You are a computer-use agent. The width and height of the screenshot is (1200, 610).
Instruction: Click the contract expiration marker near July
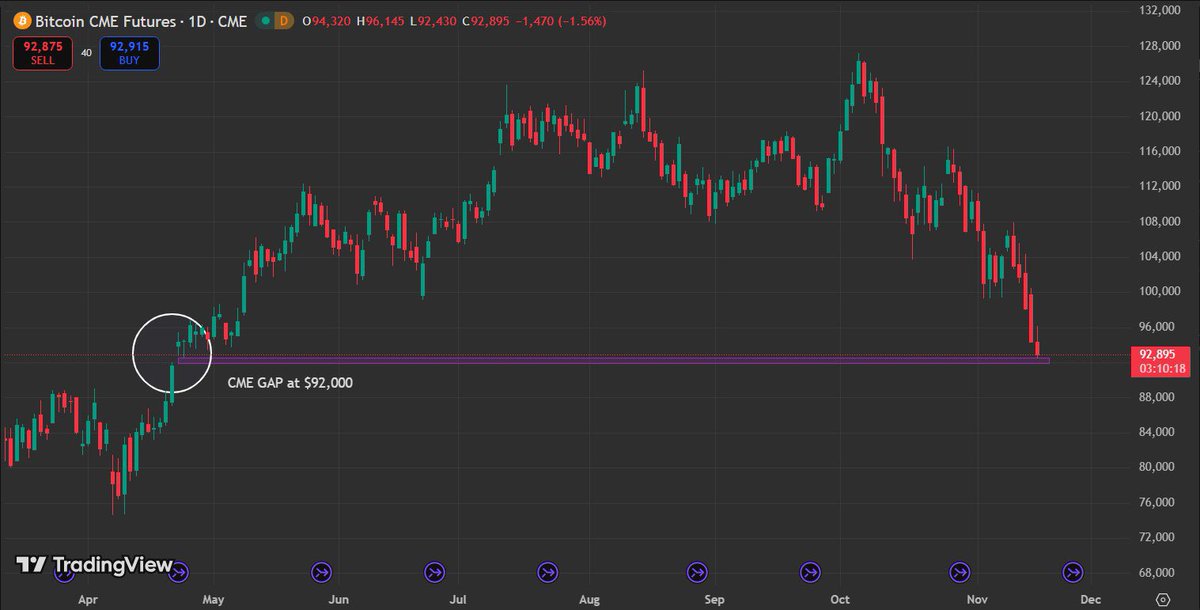435,573
